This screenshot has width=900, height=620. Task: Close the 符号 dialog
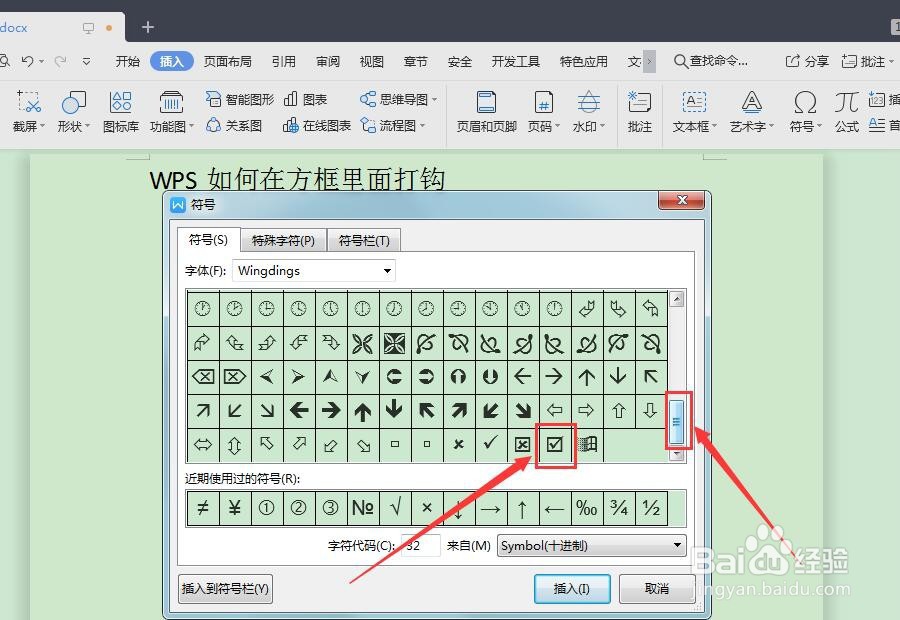pyautogui.click(x=682, y=200)
